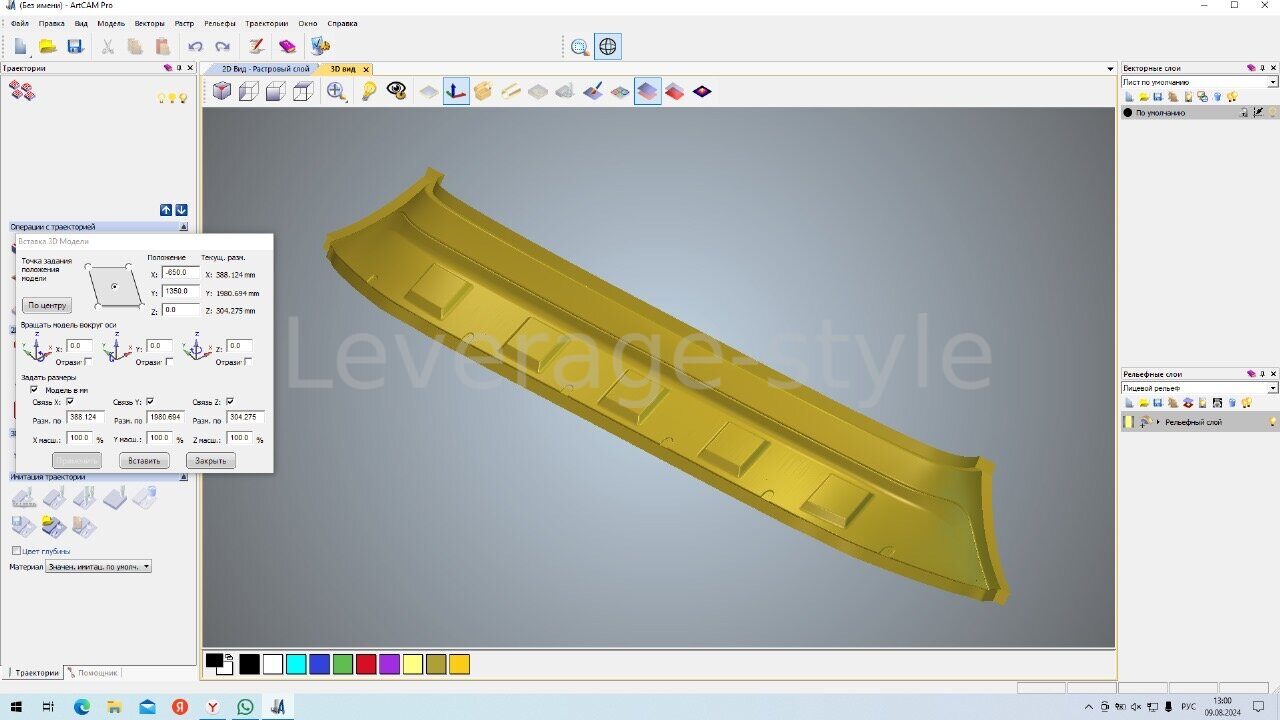
Task: Open the Материал simulation dropdown
Action: click(146, 567)
